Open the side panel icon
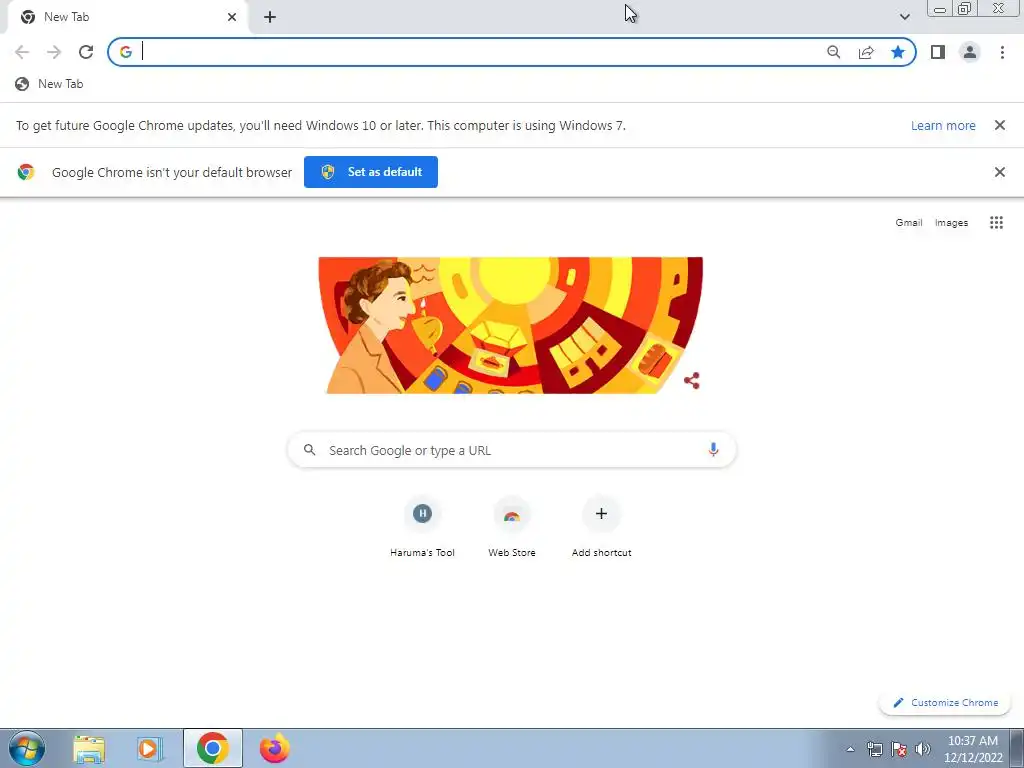Image resolution: width=1024 pixels, height=768 pixels. pos(938,52)
